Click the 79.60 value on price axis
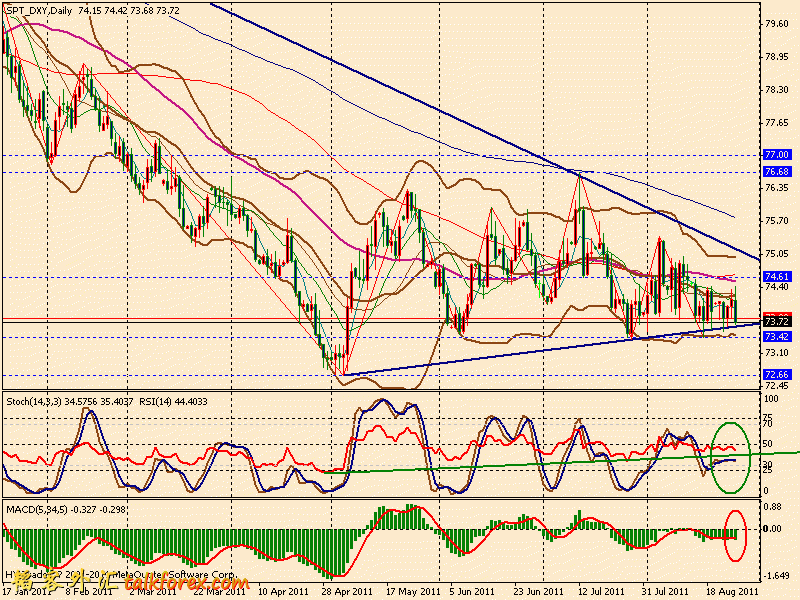Viewport: 800px width, 600px height. point(777,23)
